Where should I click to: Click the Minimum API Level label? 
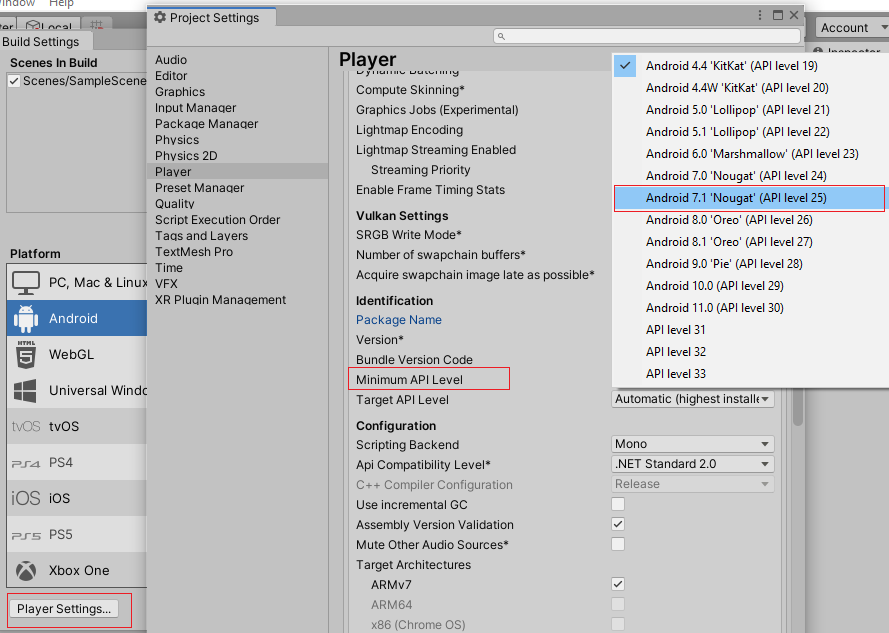click(409, 380)
